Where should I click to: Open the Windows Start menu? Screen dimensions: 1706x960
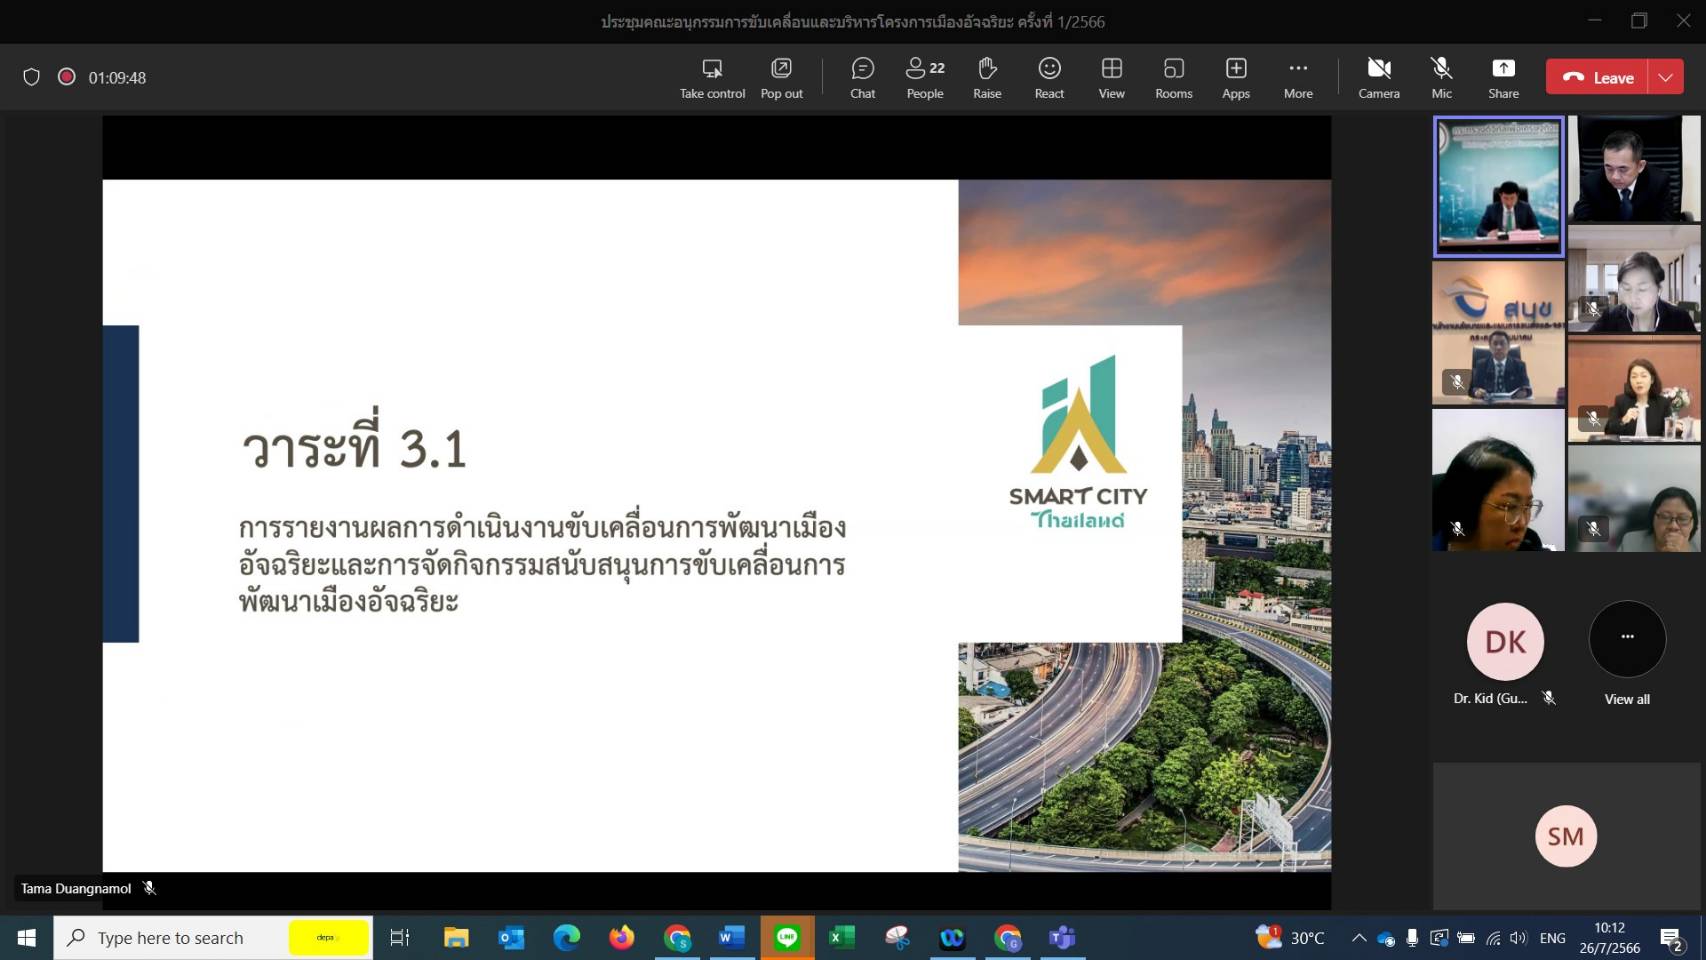[x=27, y=938]
